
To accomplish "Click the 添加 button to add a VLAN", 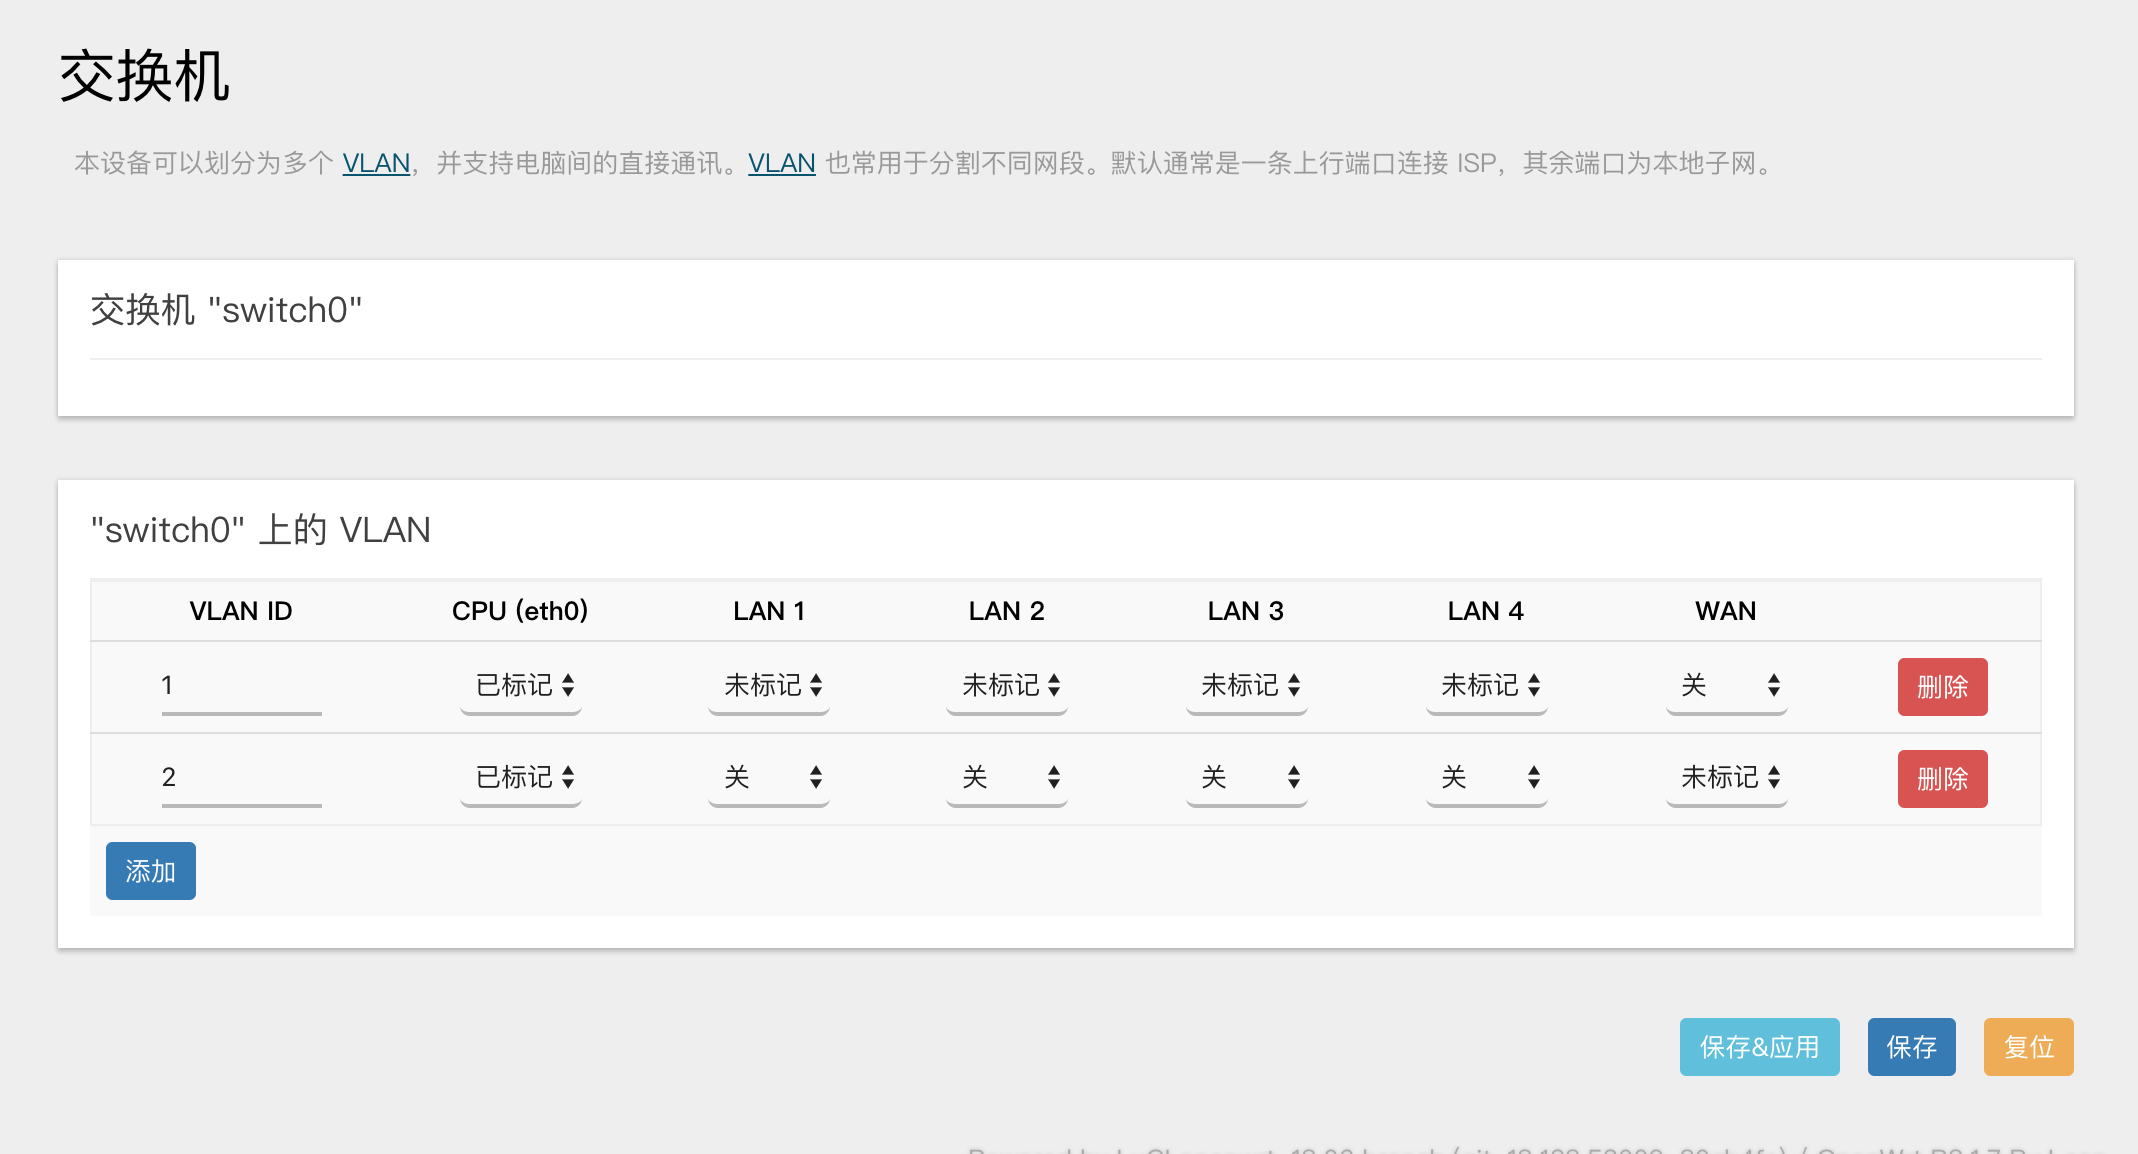I will (151, 871).
